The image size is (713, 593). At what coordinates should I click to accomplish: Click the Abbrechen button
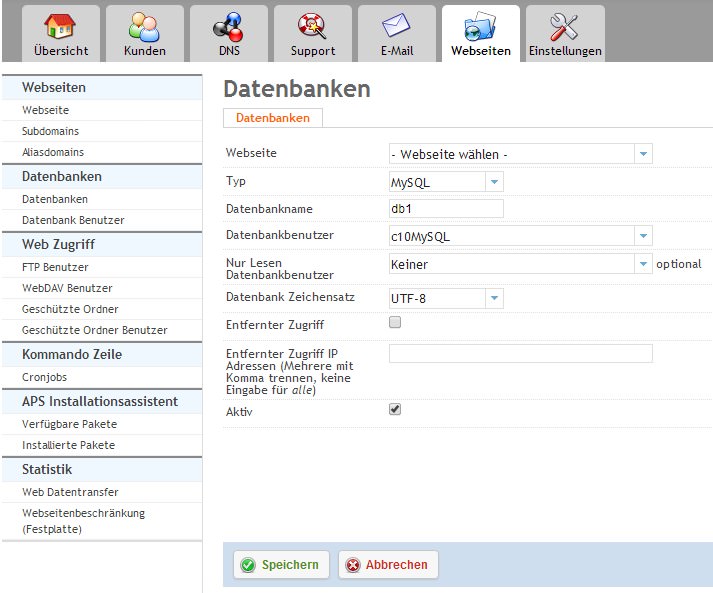pos(388,565)
